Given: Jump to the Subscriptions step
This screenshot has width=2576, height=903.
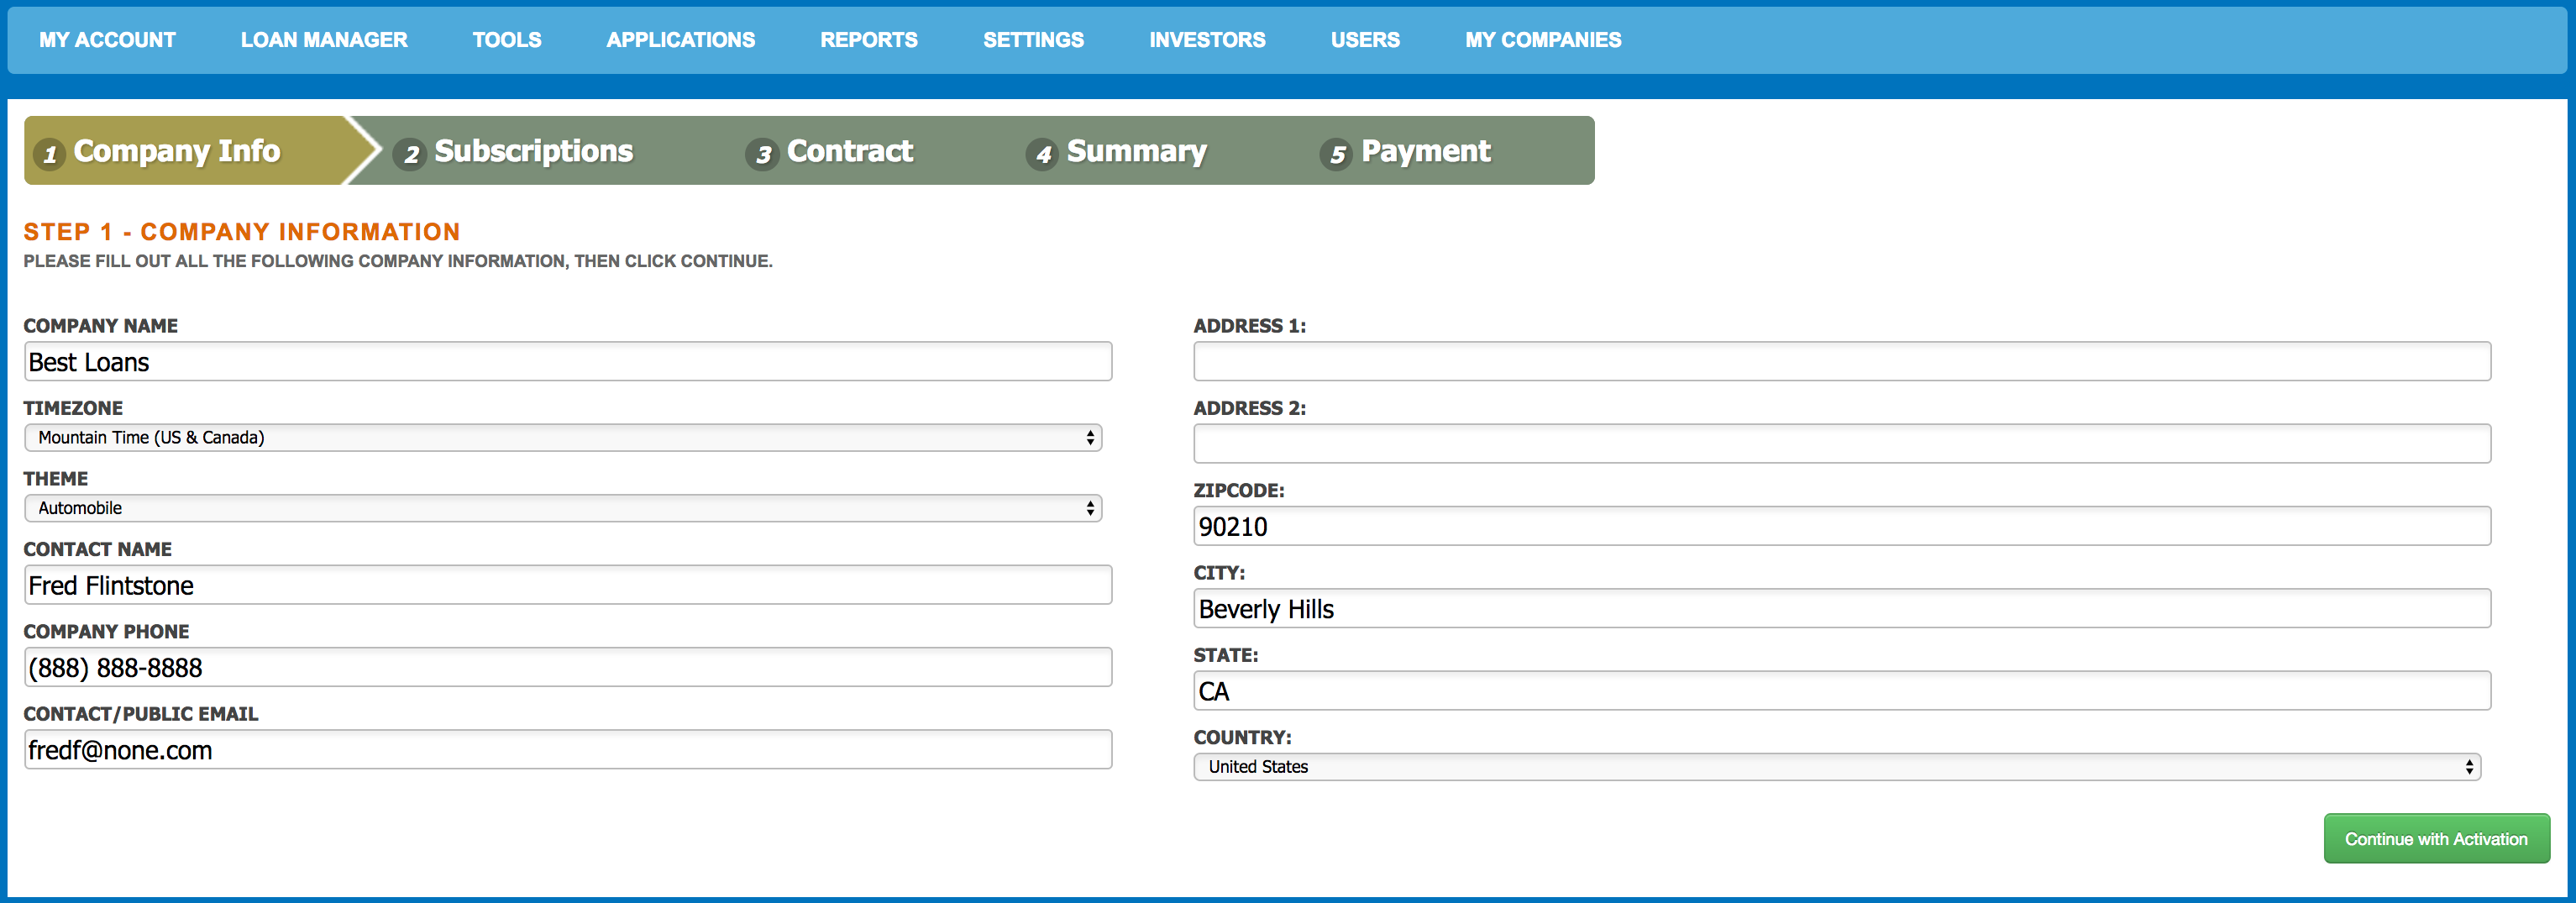Looking at the screenshot, I should (x=533, y=151).
